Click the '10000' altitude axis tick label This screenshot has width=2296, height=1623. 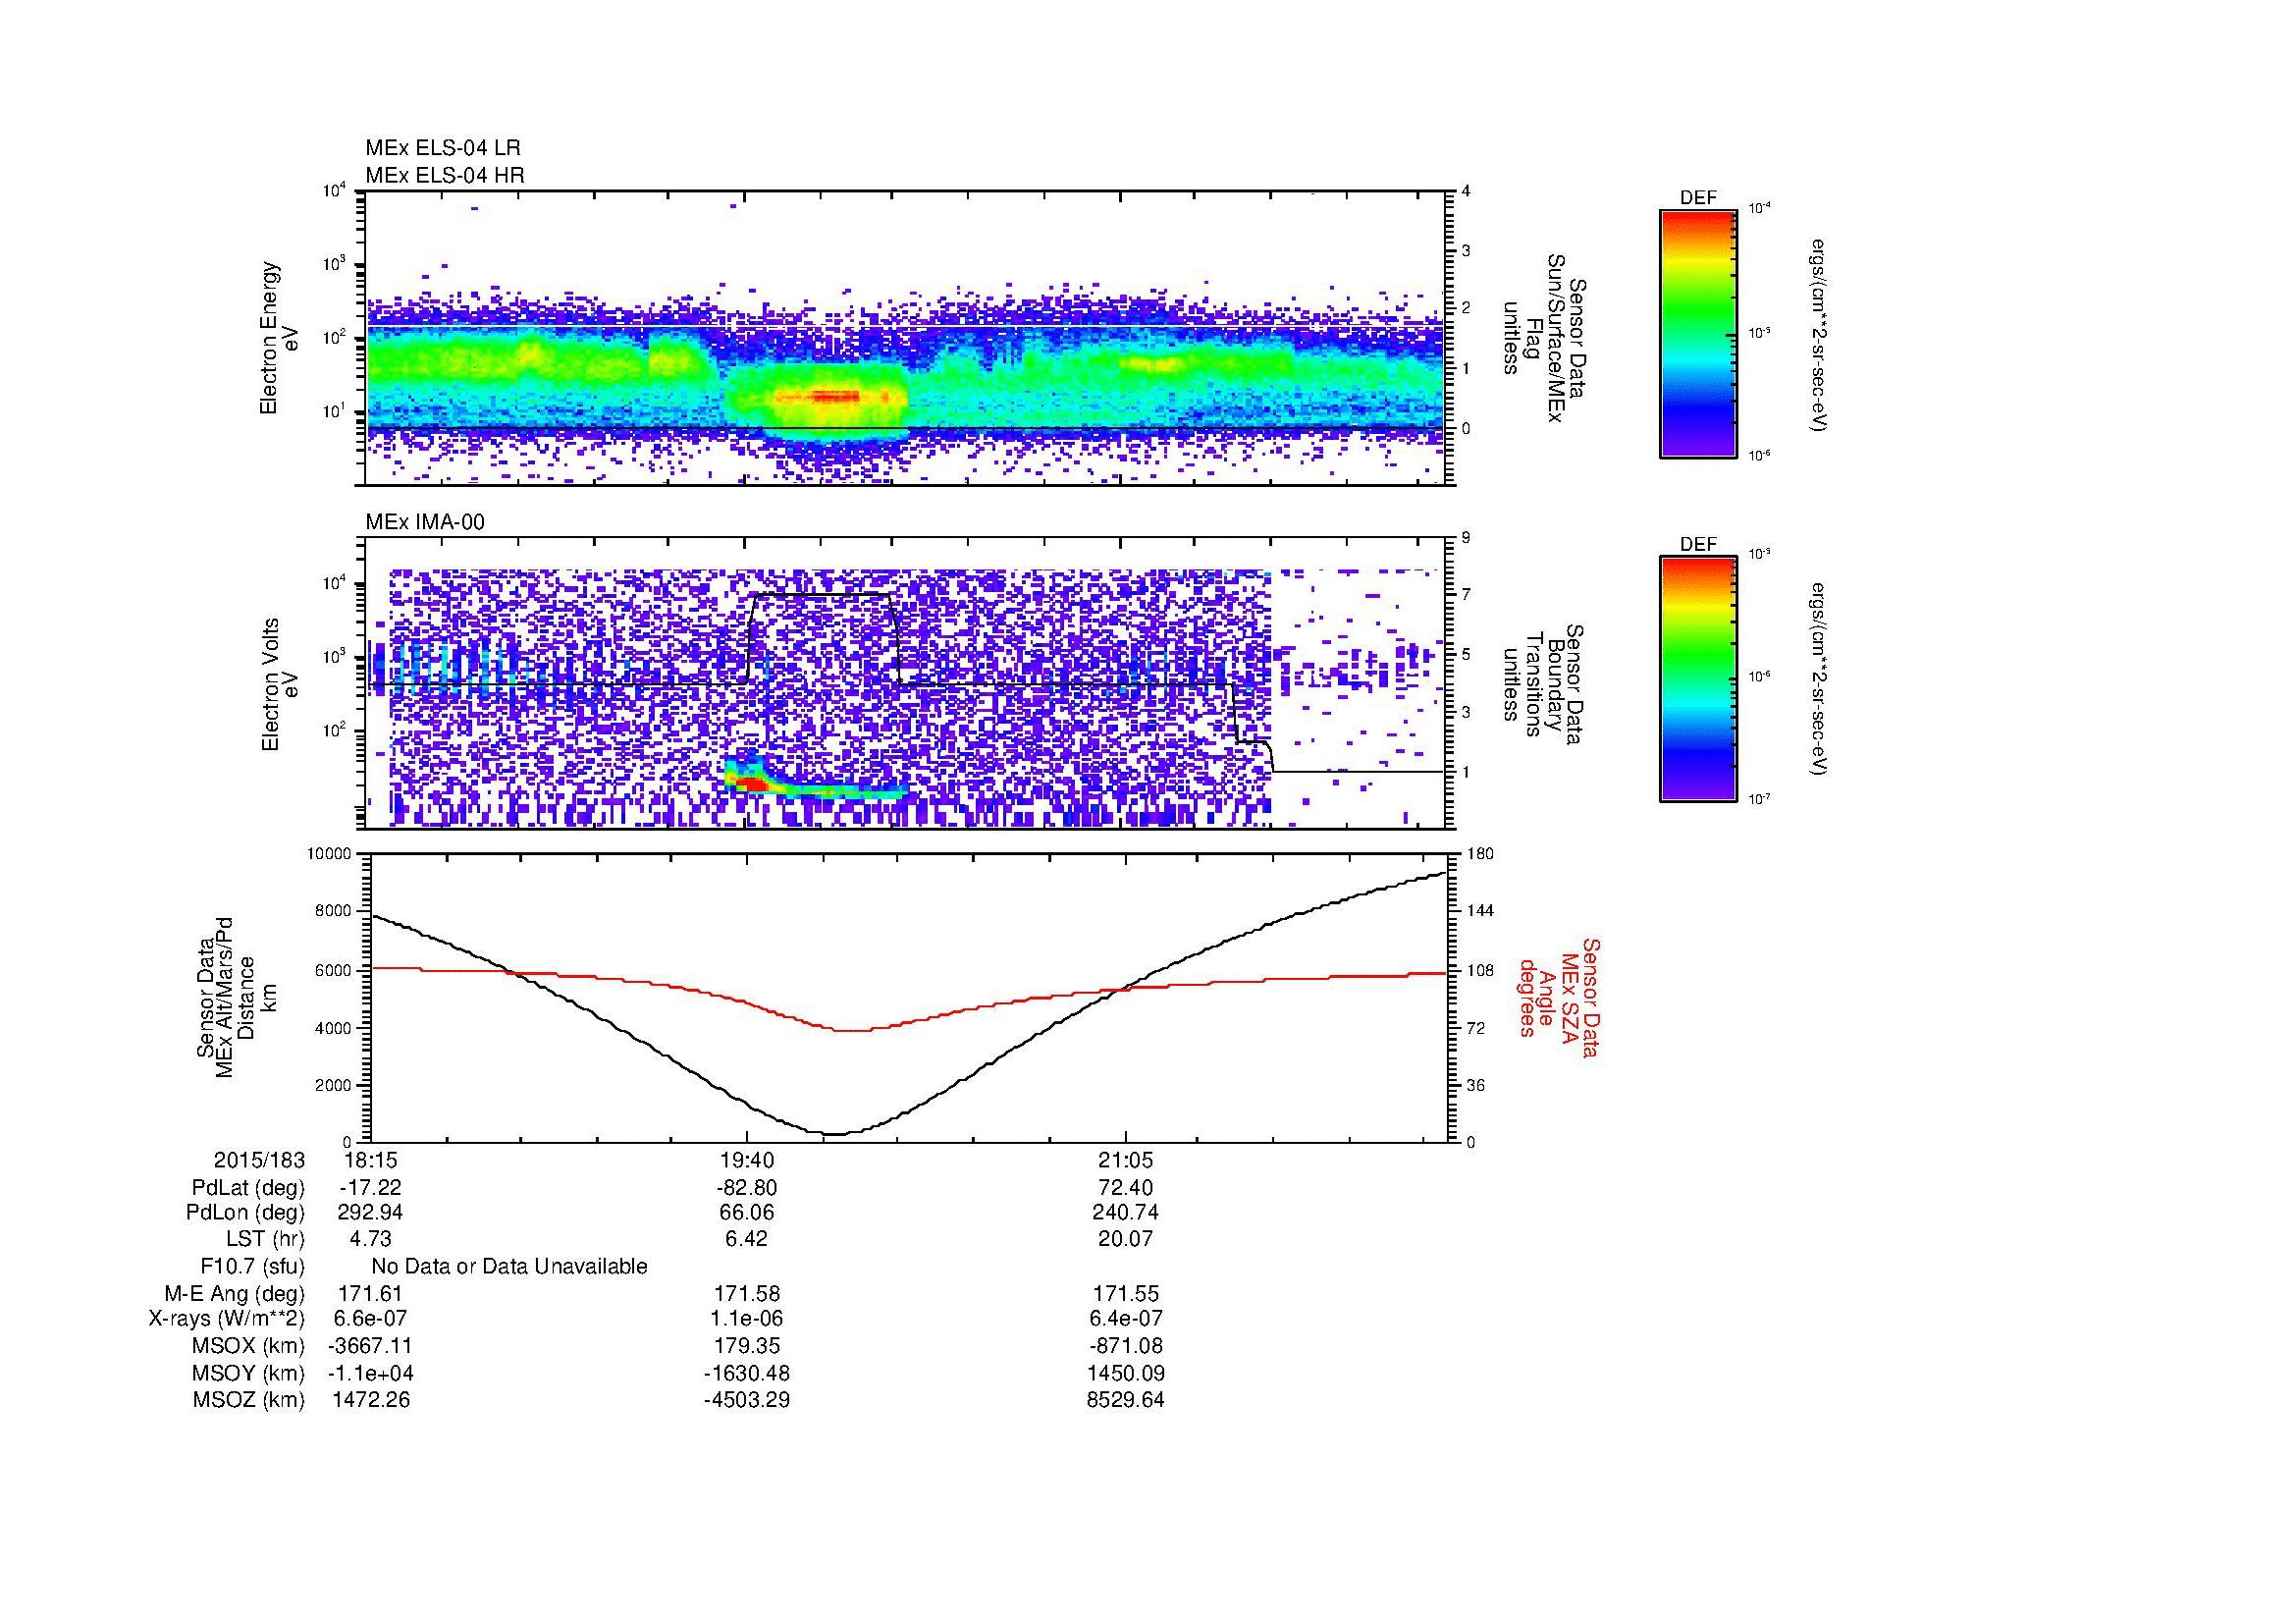click(x=330, y=854)
